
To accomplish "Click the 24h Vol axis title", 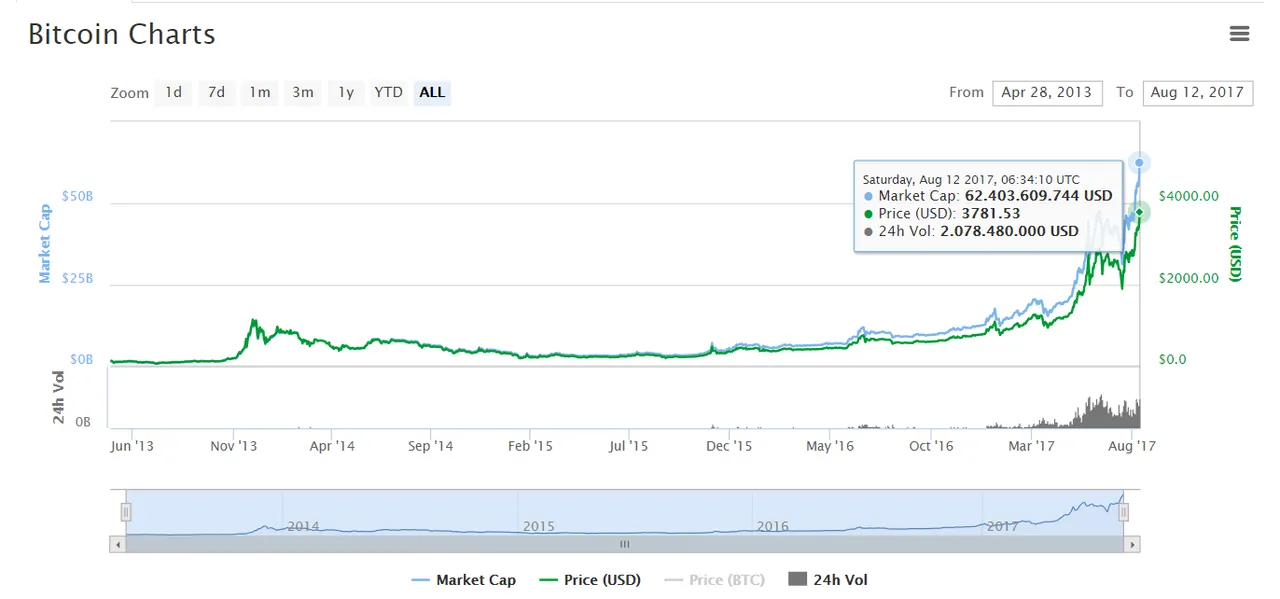I will (x=58, y=397).
